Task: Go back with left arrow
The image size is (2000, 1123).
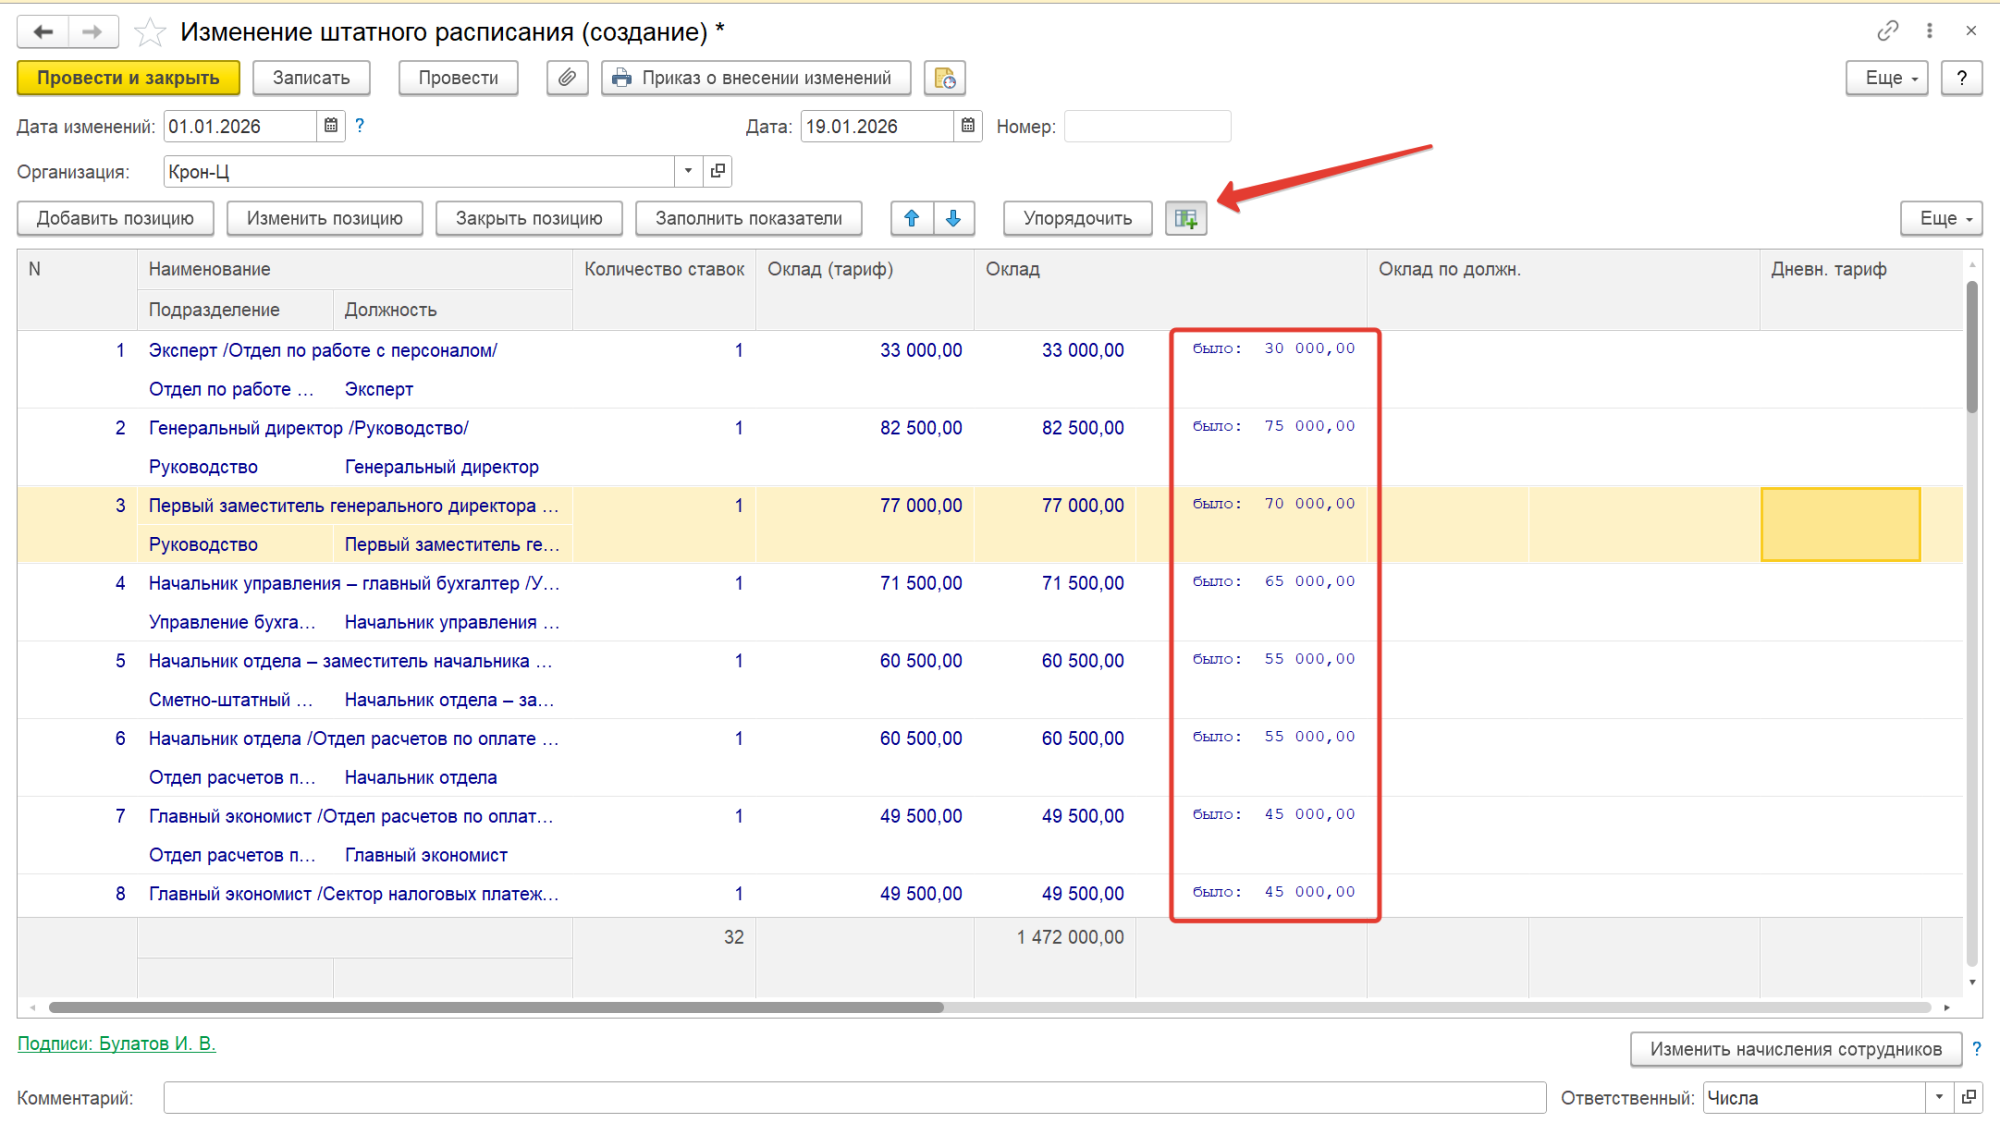Action: click(x=43, y=32)
